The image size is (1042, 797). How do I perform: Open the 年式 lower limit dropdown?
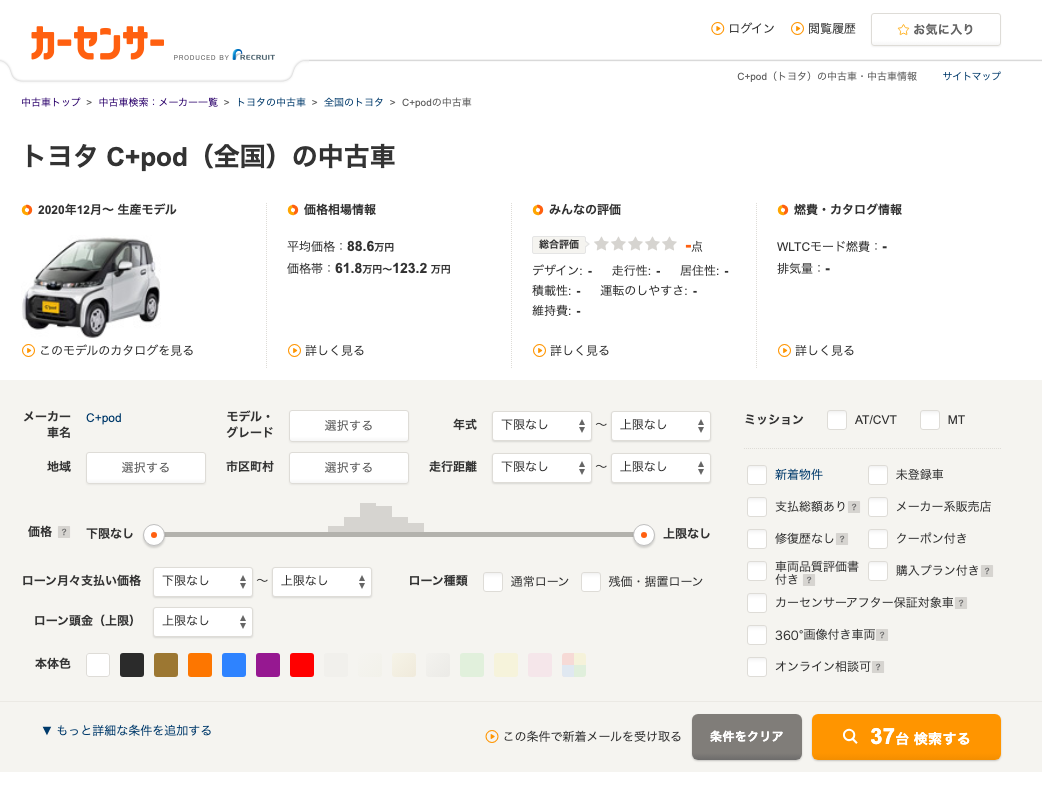point(542,425)
